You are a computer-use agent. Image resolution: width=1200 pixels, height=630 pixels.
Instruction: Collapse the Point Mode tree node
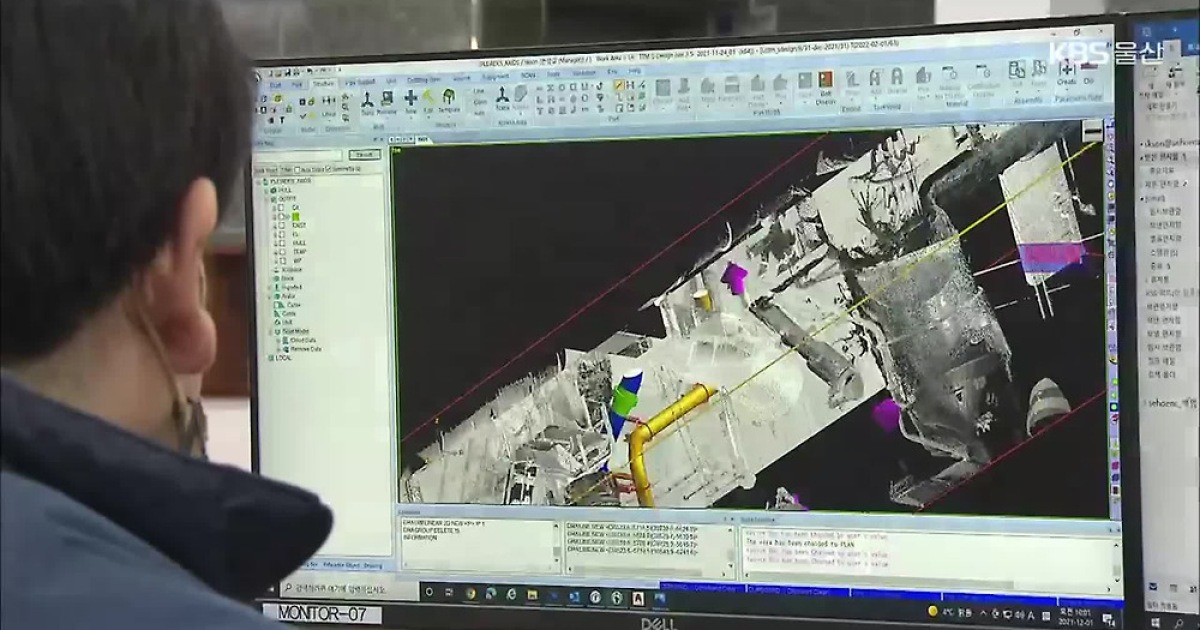point(270,330)
